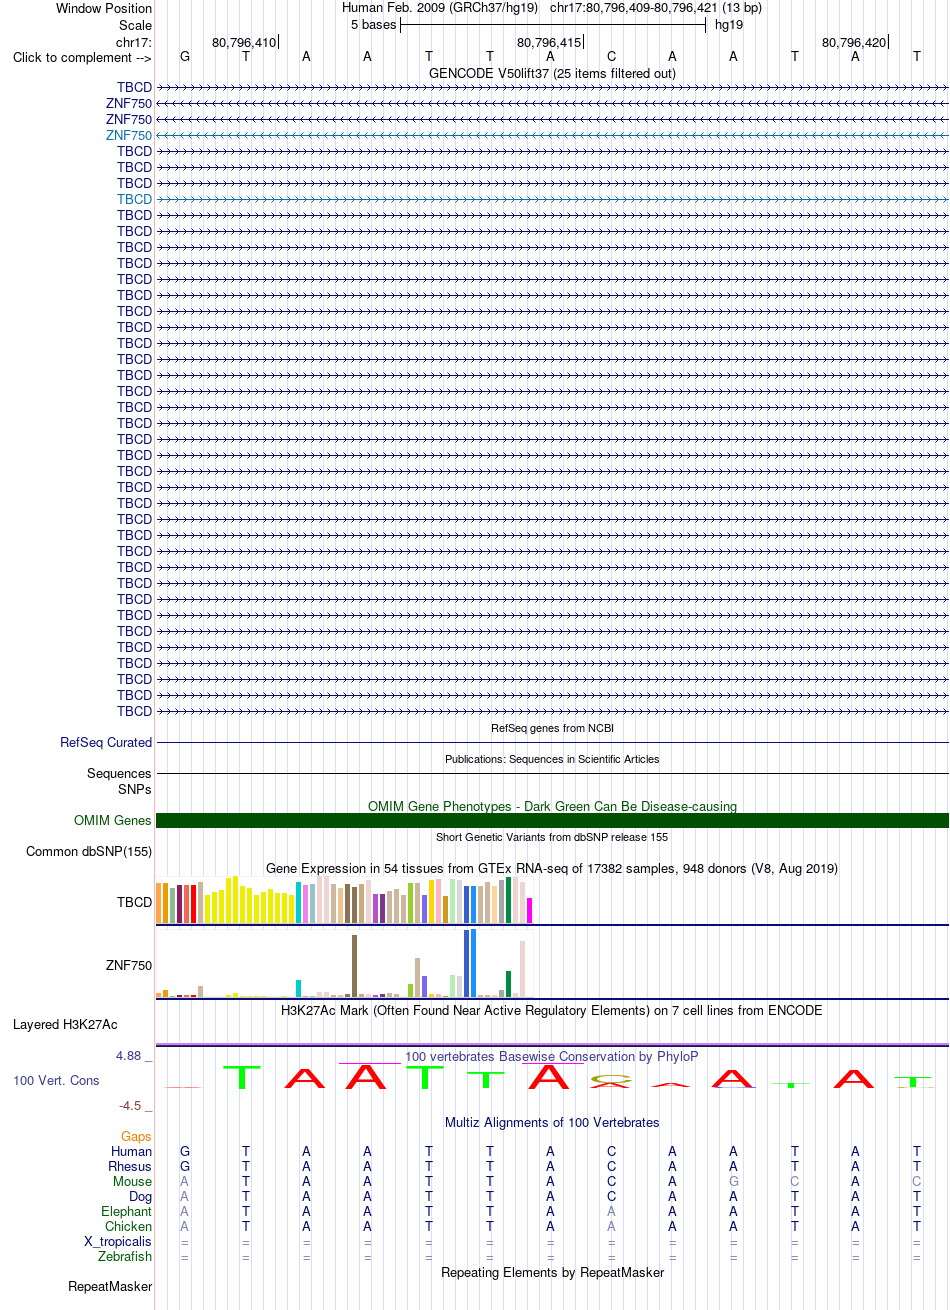Select the 'Dog' alignment row label
The height and width of the screenshot is (1310, 950).
coord(141,1197)
